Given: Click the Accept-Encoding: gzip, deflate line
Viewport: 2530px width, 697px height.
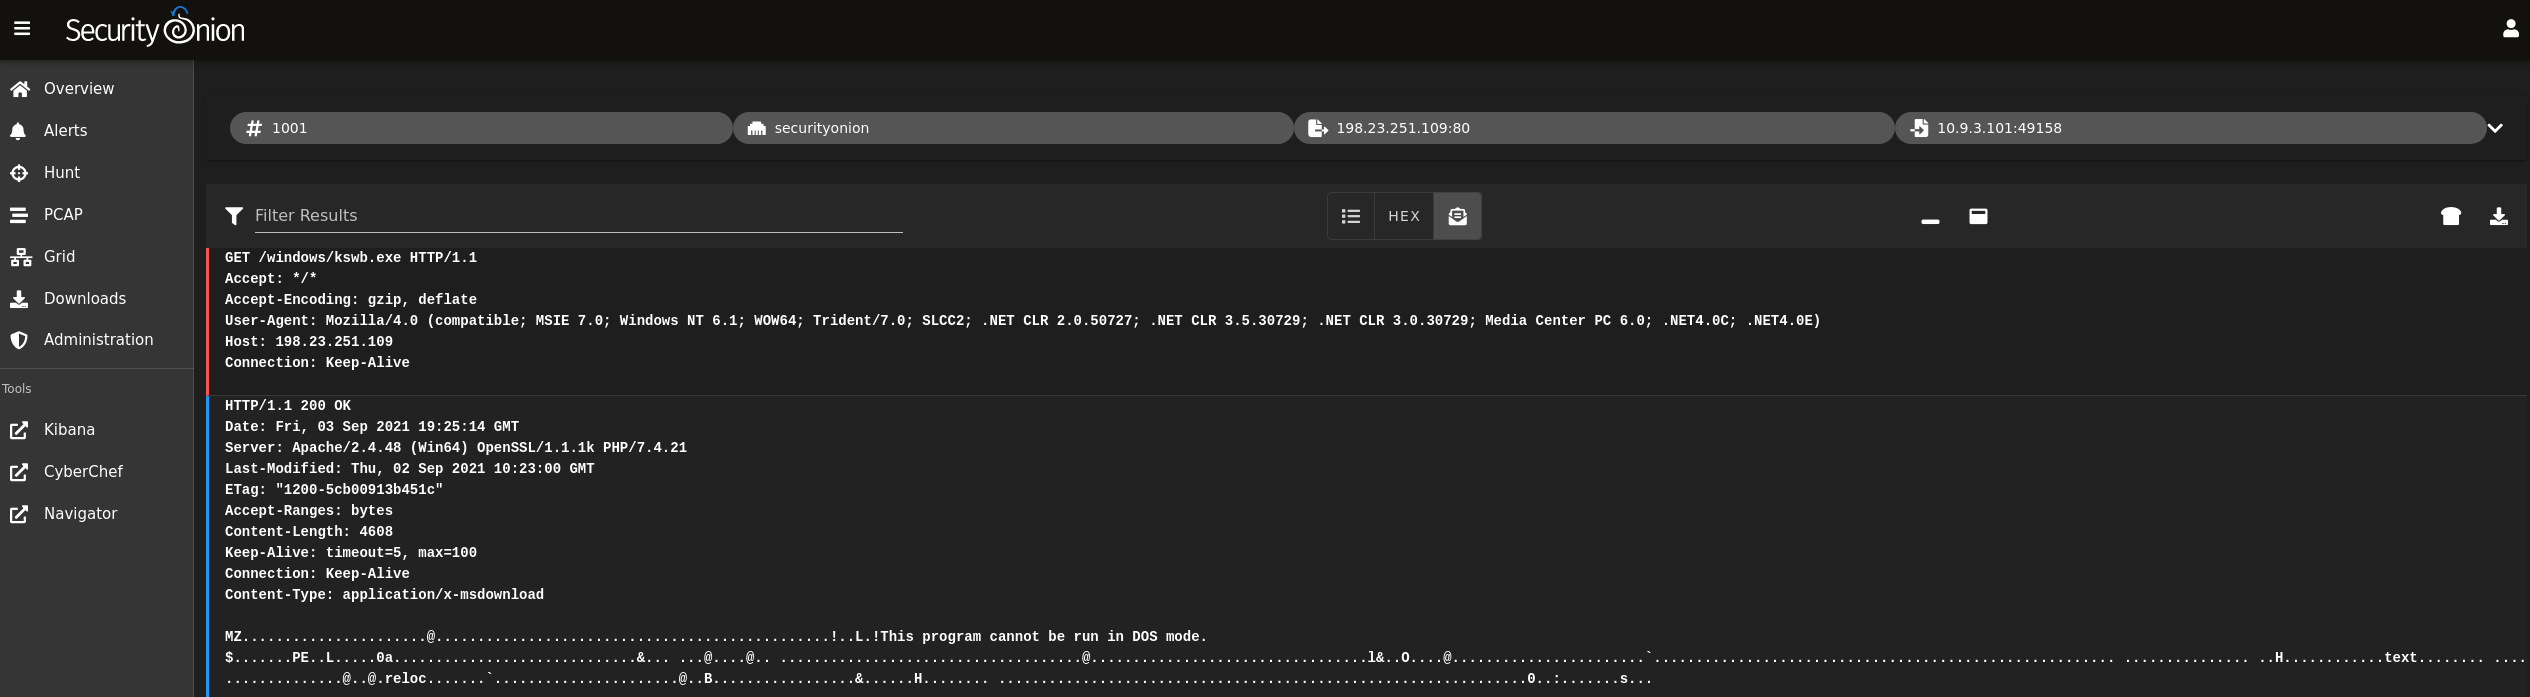Looking at the screenshot, I should 351,300.
